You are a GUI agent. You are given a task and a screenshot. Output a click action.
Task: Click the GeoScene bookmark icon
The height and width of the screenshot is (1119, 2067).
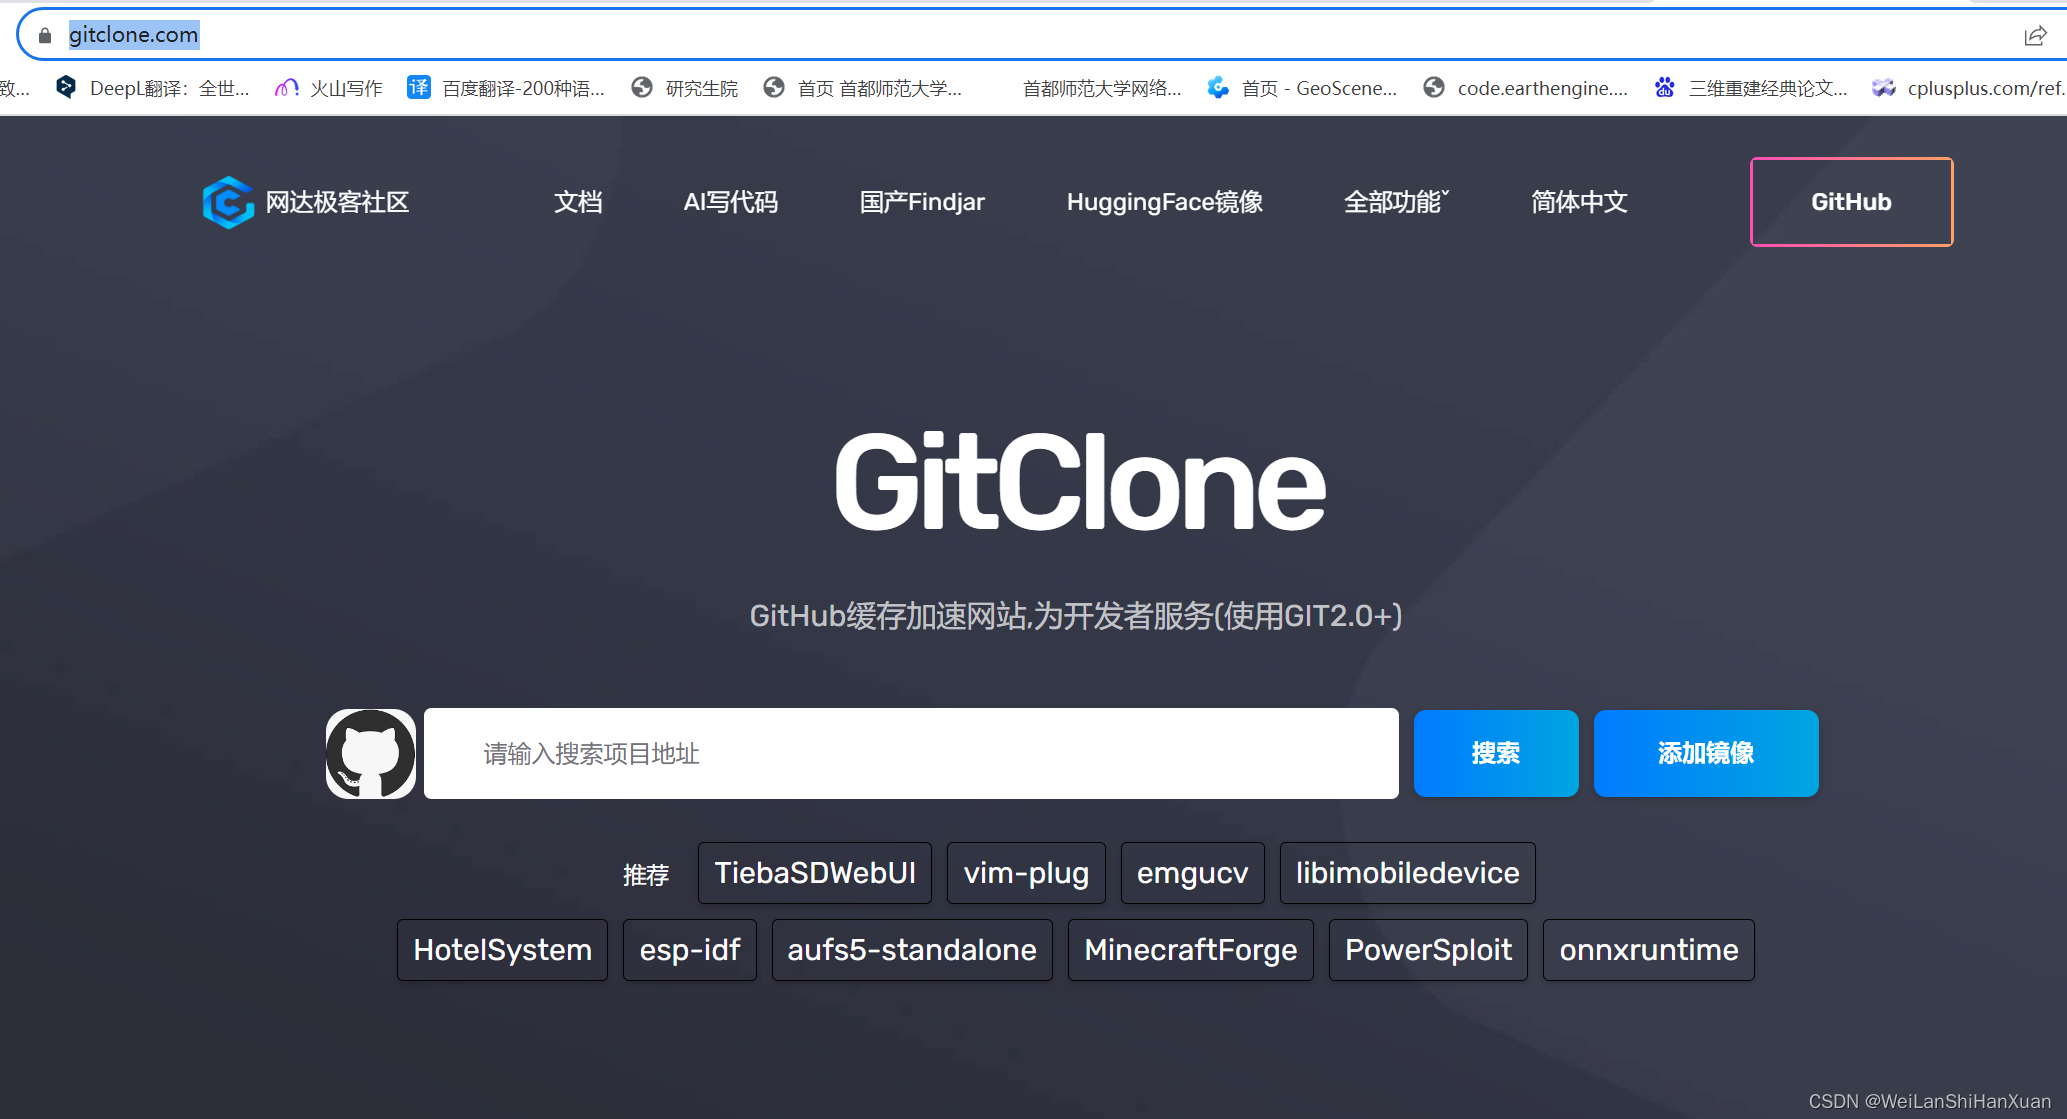[x=1218, y=88]
